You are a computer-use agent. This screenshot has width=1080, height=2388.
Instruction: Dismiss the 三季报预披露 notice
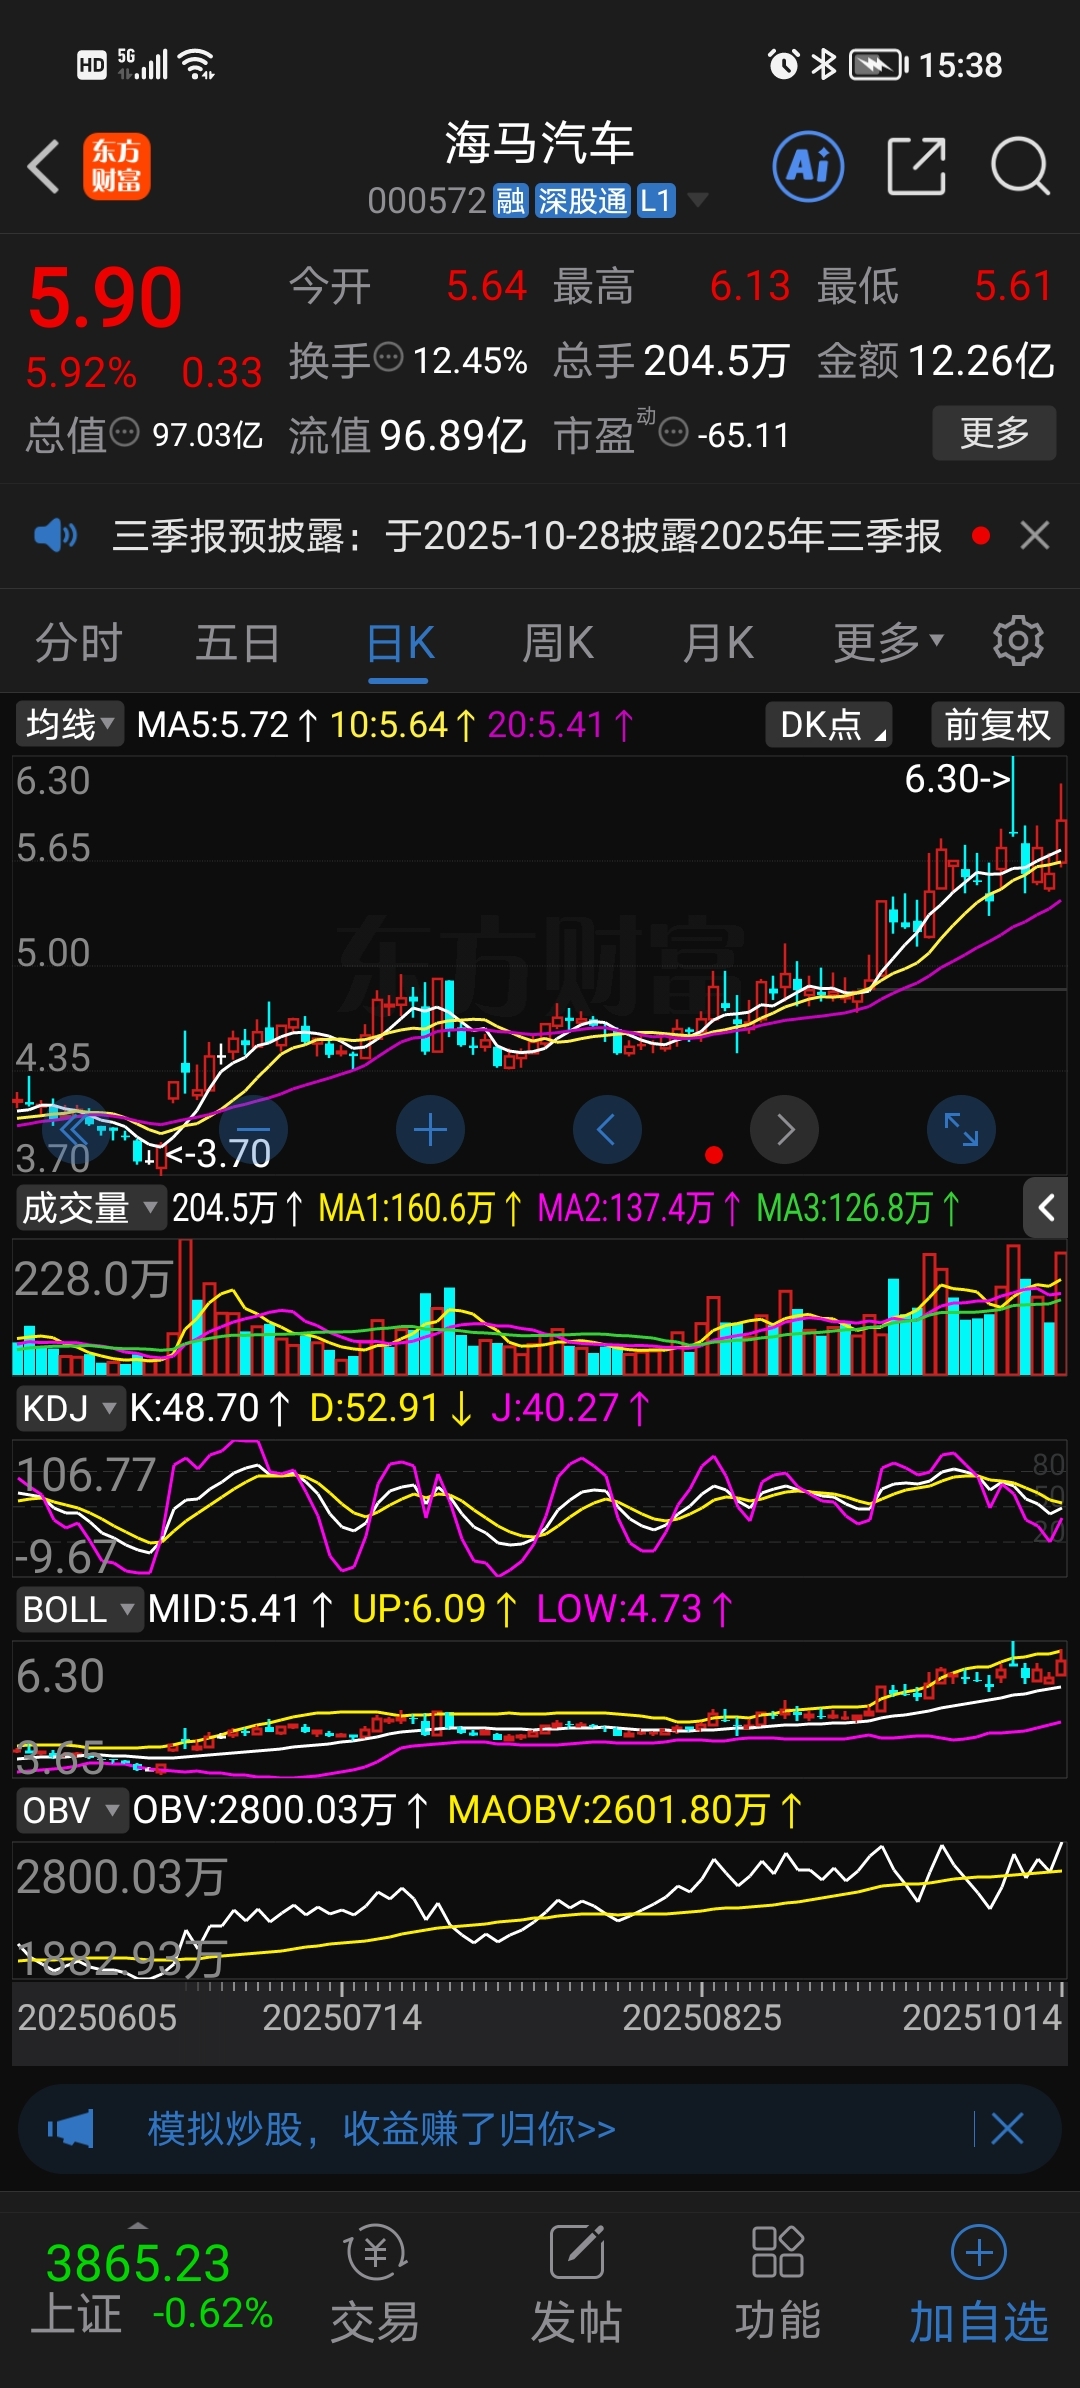1035,536
